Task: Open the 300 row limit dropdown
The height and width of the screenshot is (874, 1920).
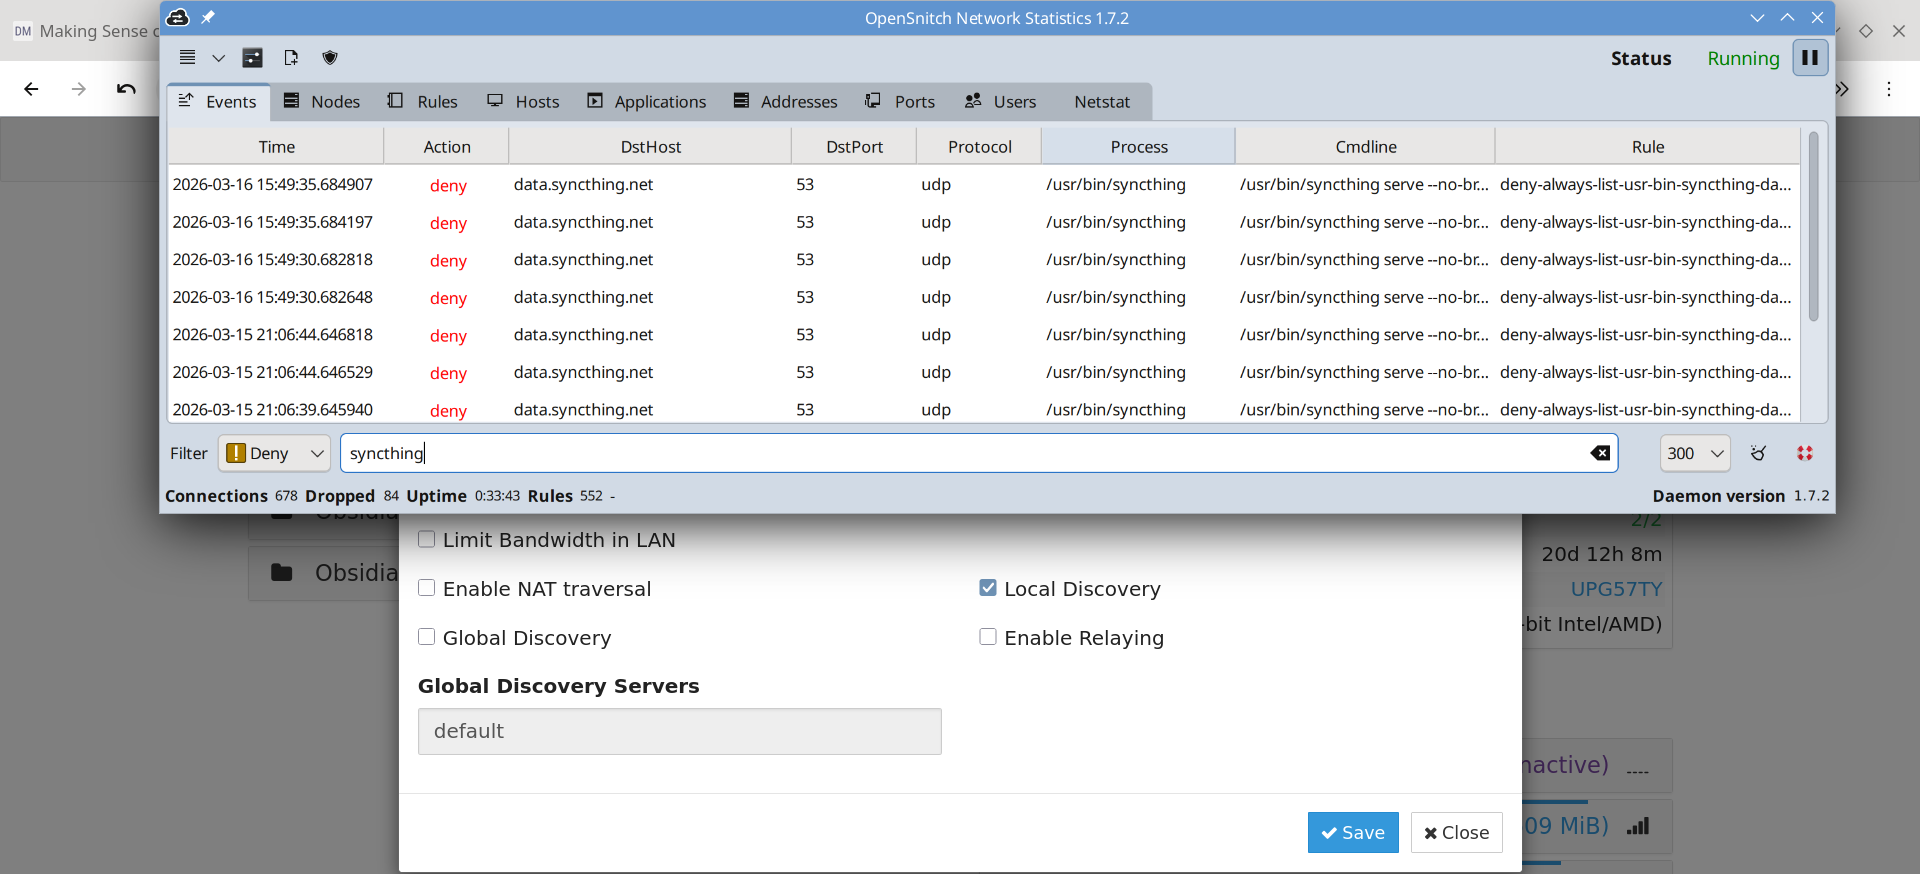Action: [1695, 453]
